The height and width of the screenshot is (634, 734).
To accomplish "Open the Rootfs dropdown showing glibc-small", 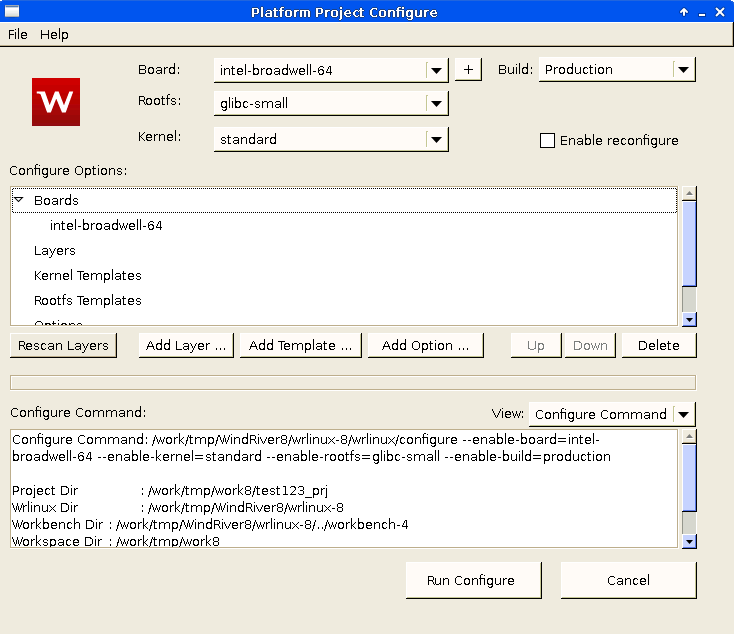I will point(435,104).
